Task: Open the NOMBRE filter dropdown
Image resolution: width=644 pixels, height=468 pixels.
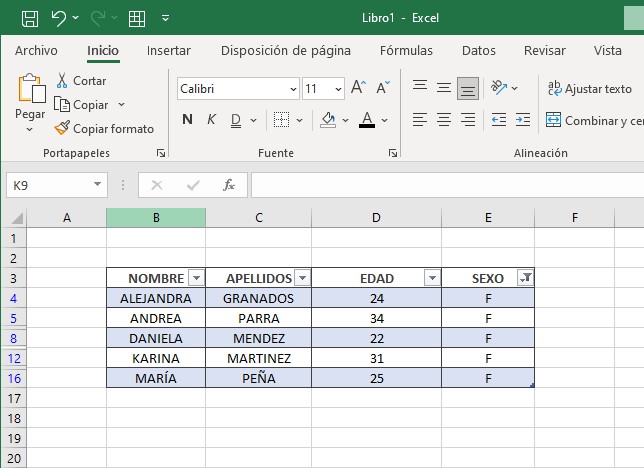Action: [x=196, y=278]
